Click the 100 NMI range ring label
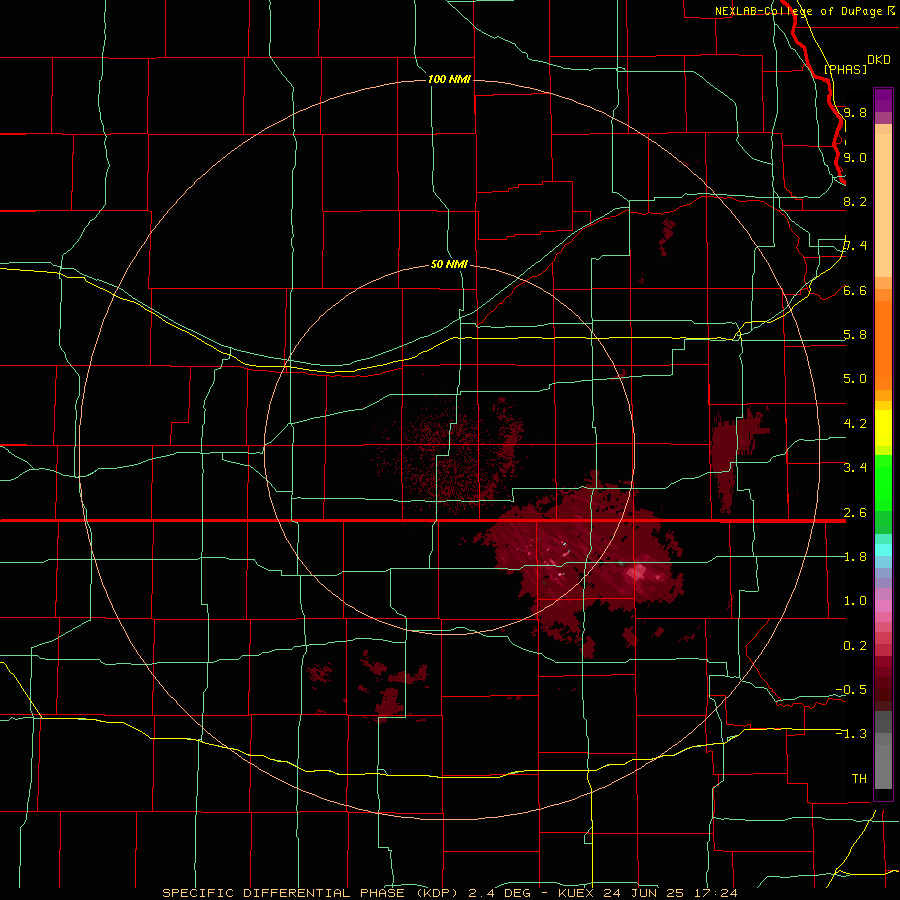 (449, 79)
